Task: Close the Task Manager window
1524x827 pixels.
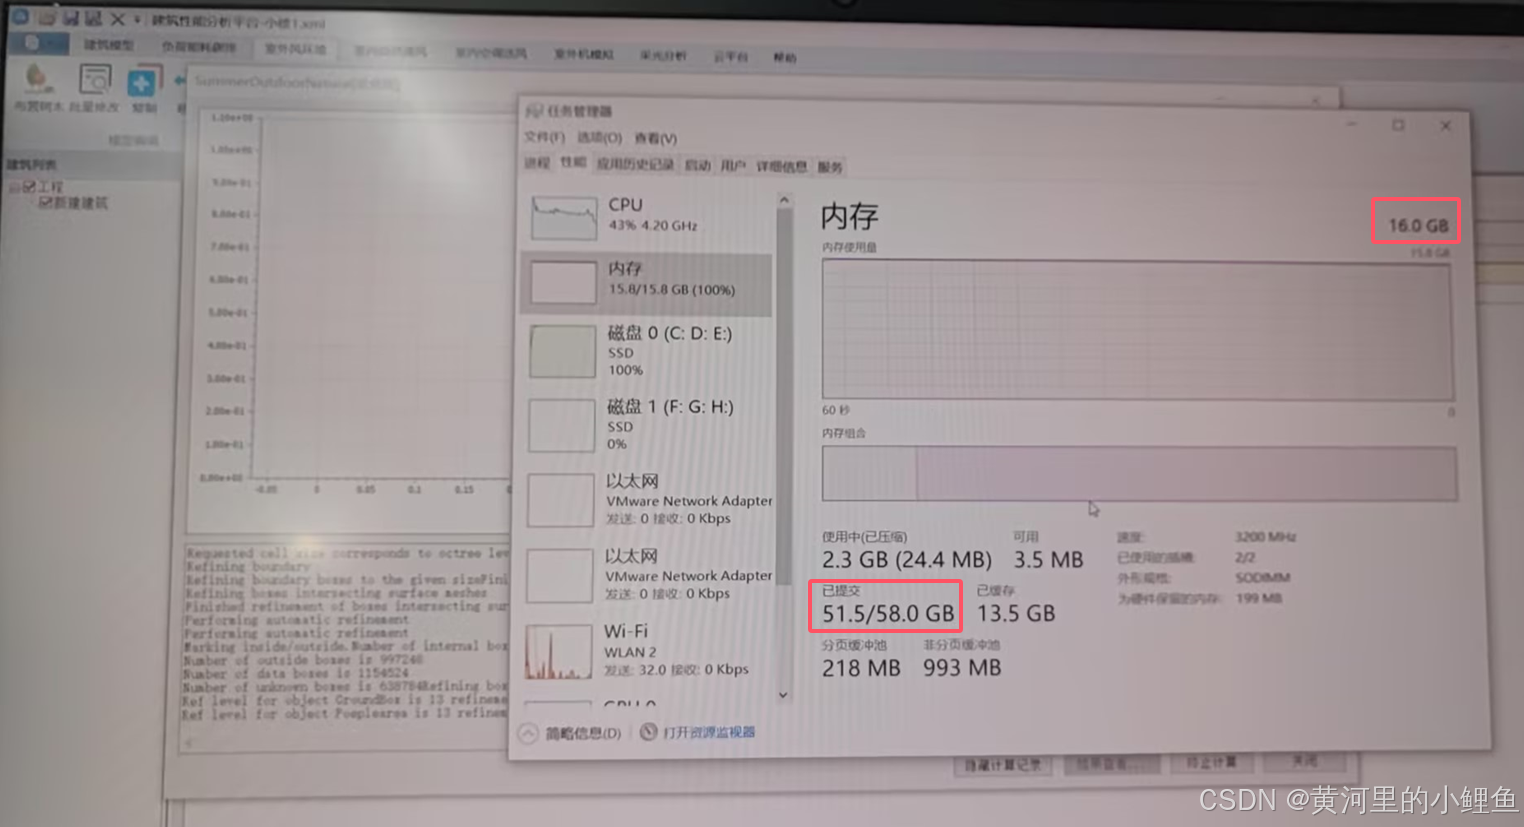Action: pyautogui.click(x=1445, y=126)
